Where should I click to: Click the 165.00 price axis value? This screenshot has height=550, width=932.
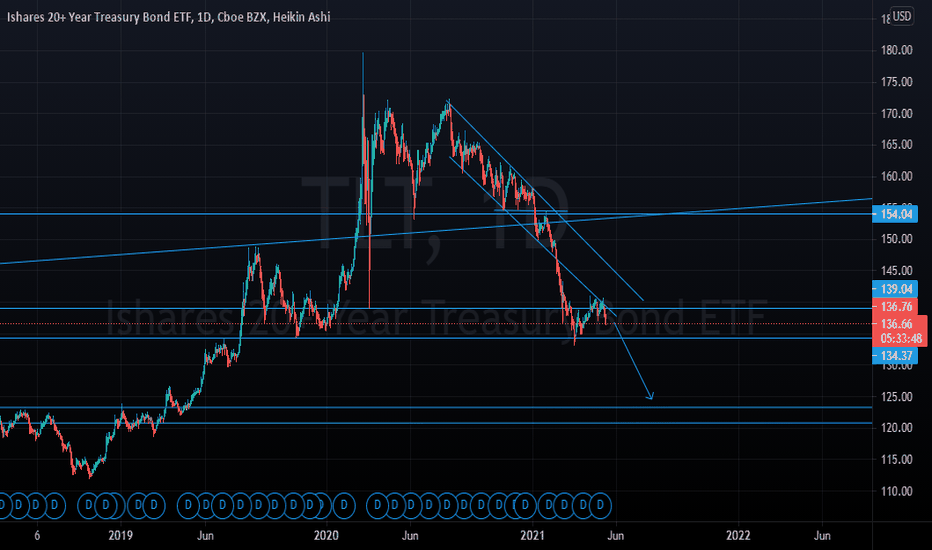point(896,144)
